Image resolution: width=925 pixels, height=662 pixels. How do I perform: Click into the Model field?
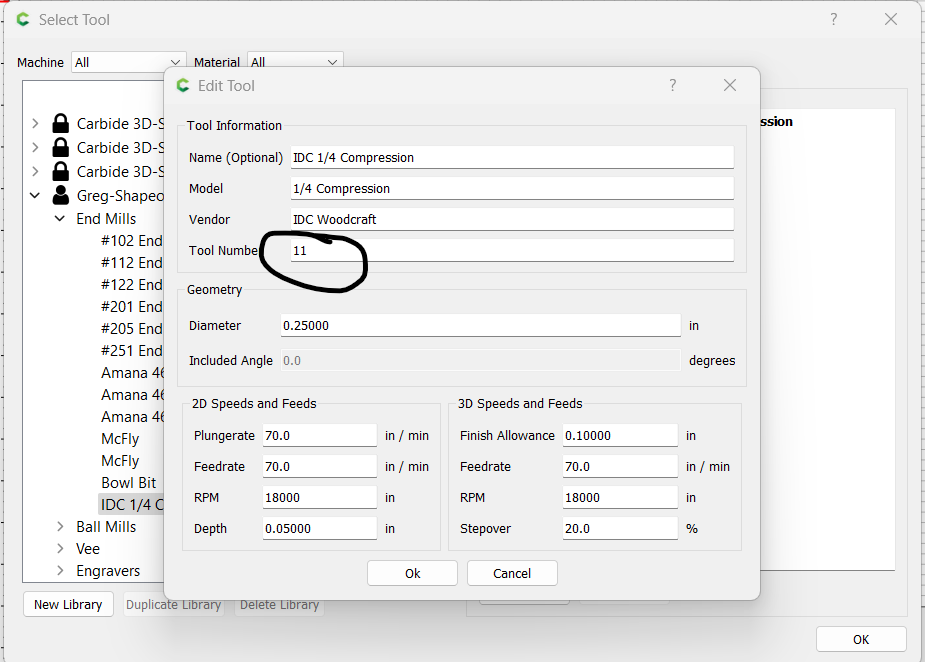point(512,189)
